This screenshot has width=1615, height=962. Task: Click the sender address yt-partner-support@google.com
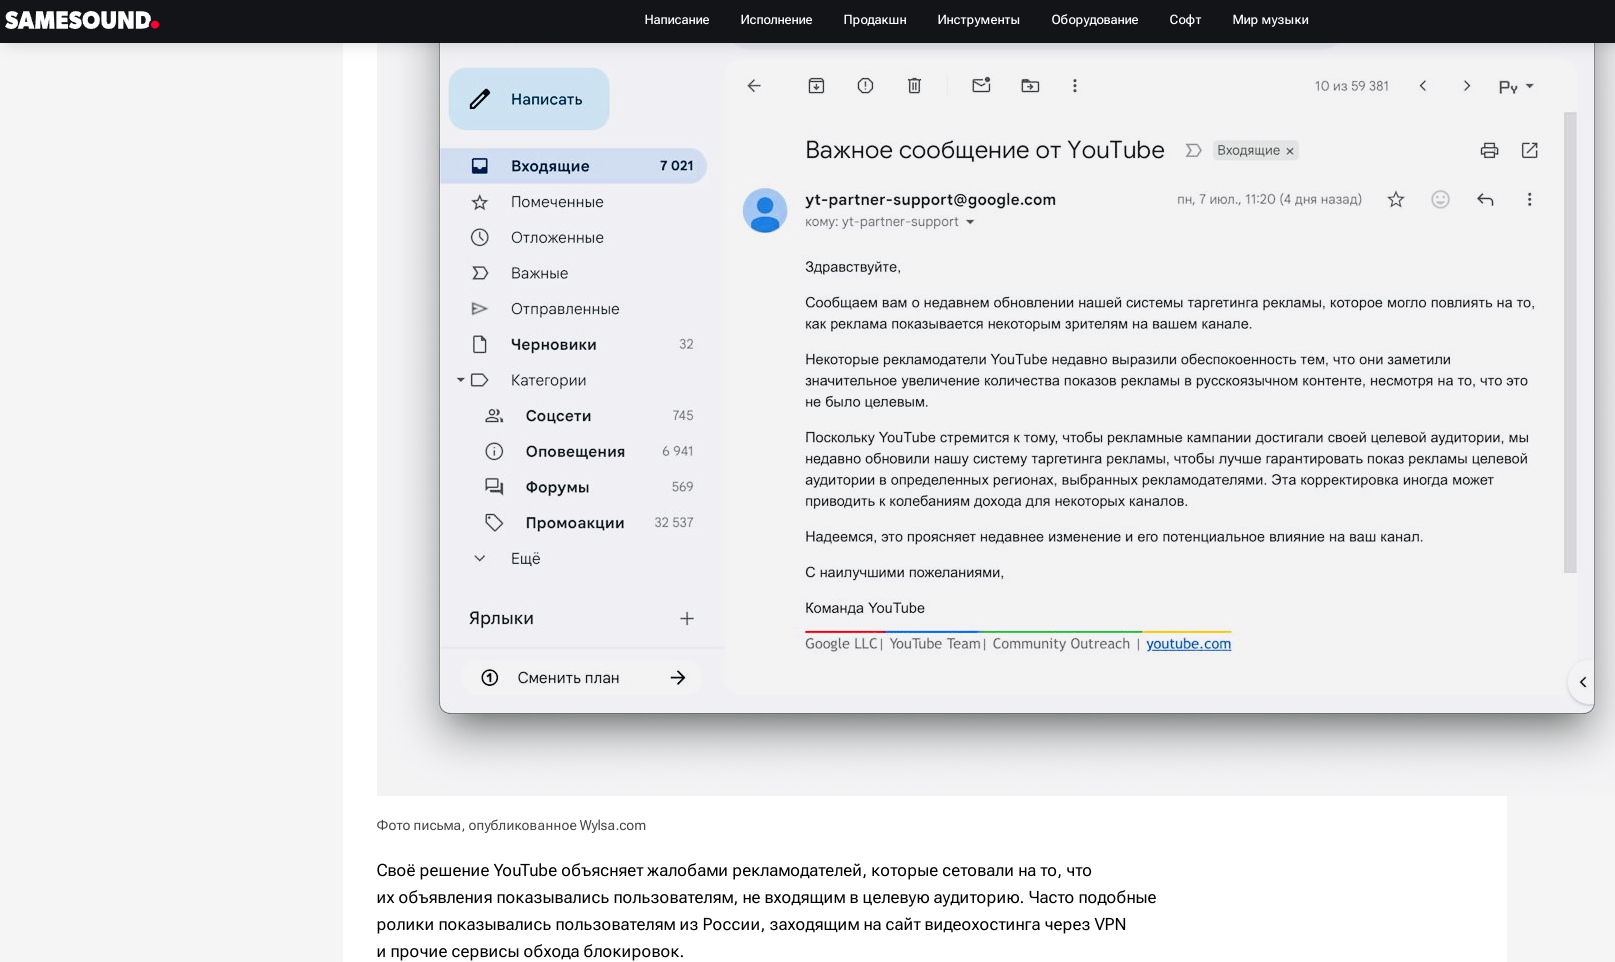(x=930, y=200)
